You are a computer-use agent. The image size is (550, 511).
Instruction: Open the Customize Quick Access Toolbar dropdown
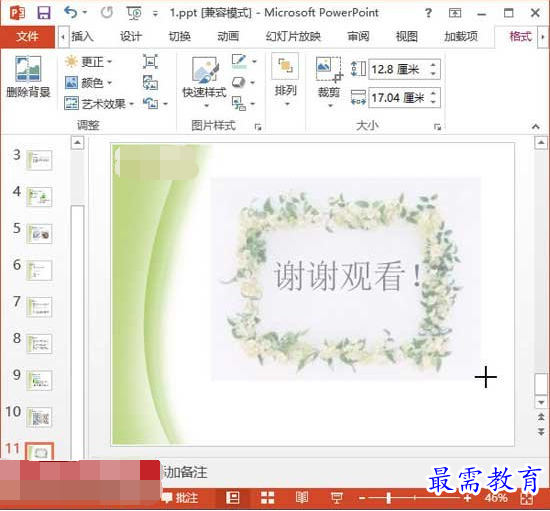tap(155, 14)
